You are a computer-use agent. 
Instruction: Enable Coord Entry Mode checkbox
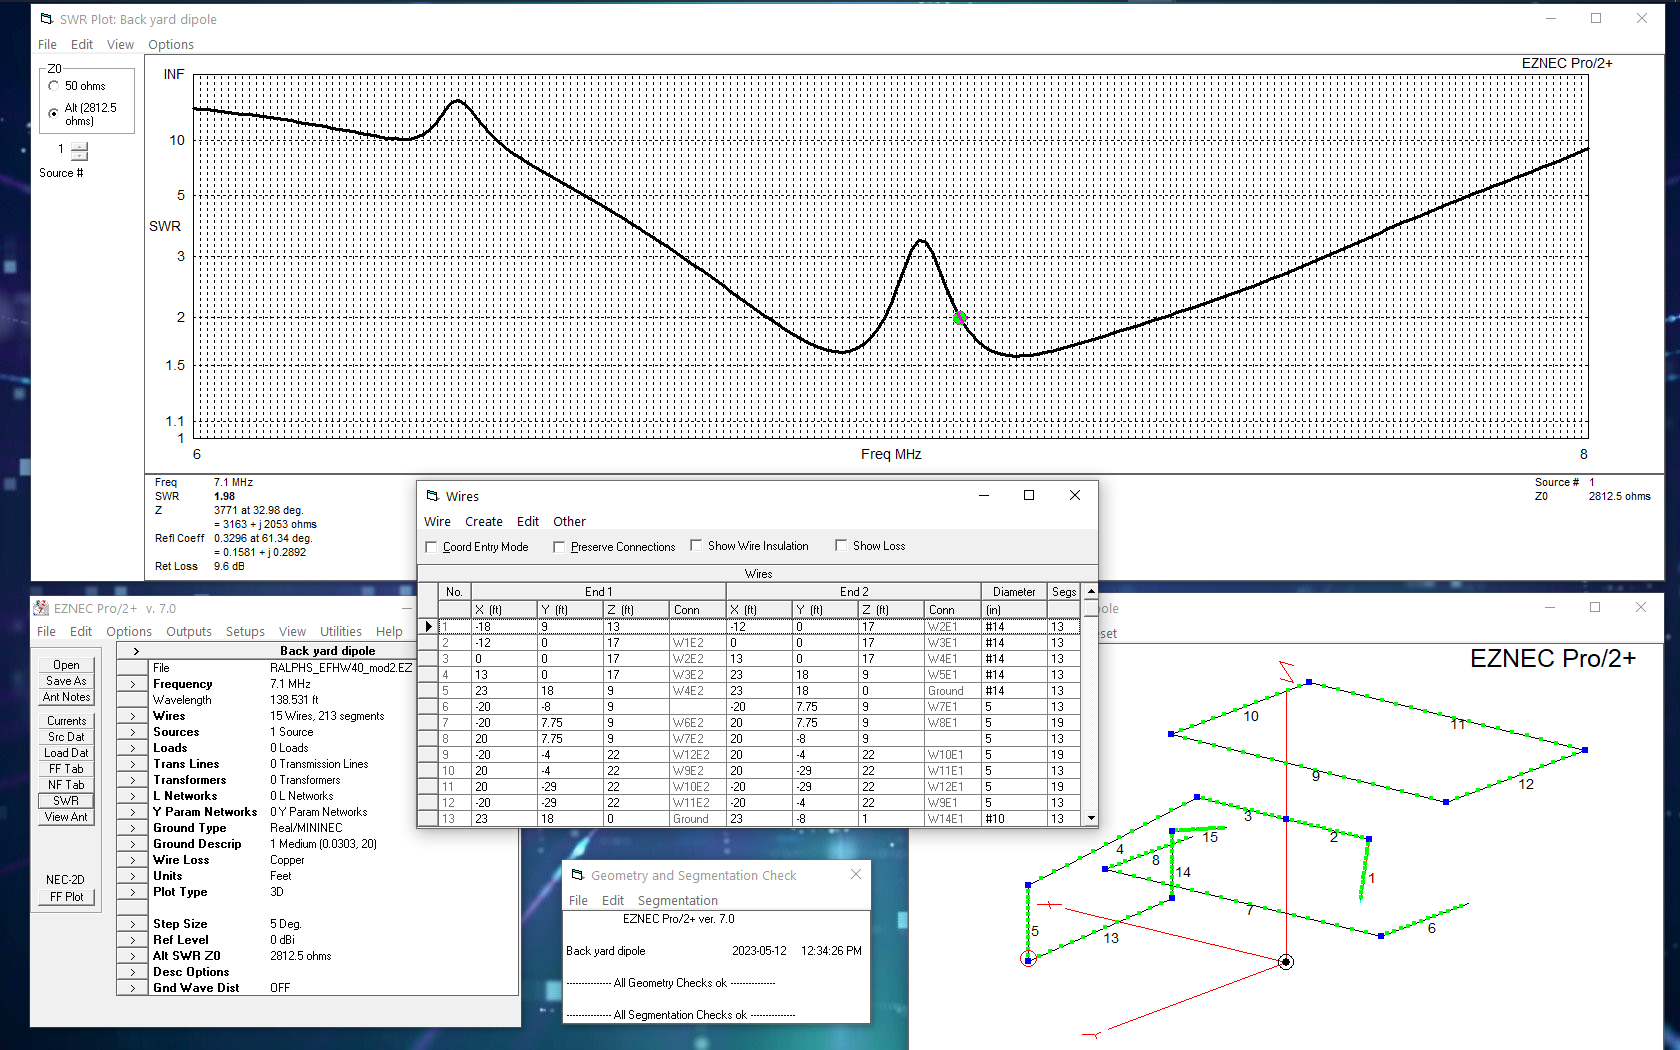431,547
